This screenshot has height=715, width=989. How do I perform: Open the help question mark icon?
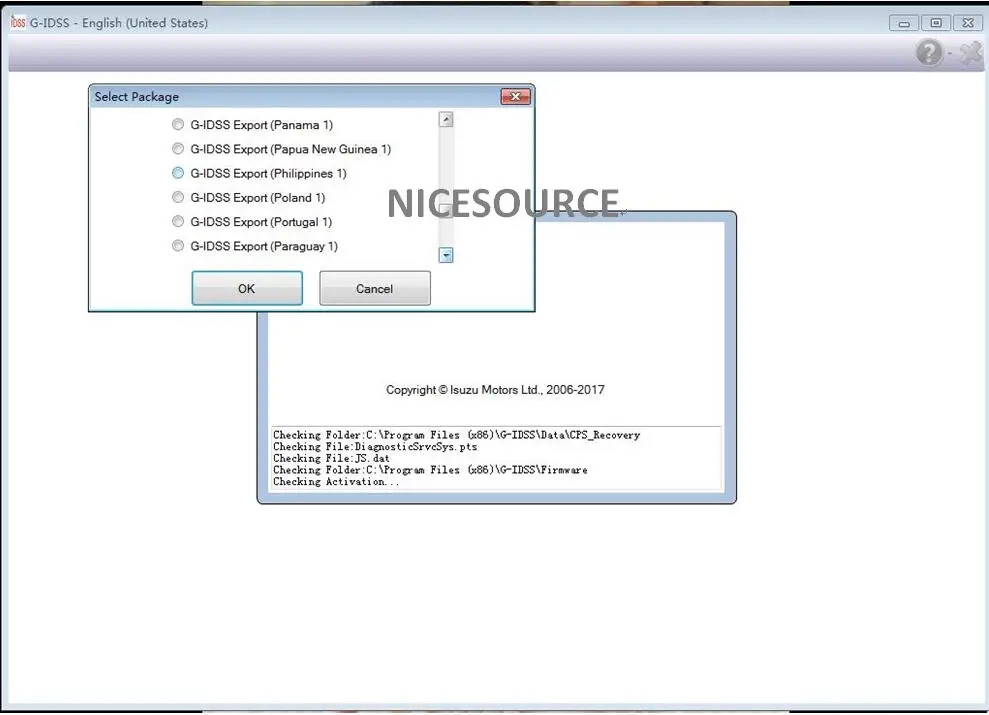[x=929, y=52]
